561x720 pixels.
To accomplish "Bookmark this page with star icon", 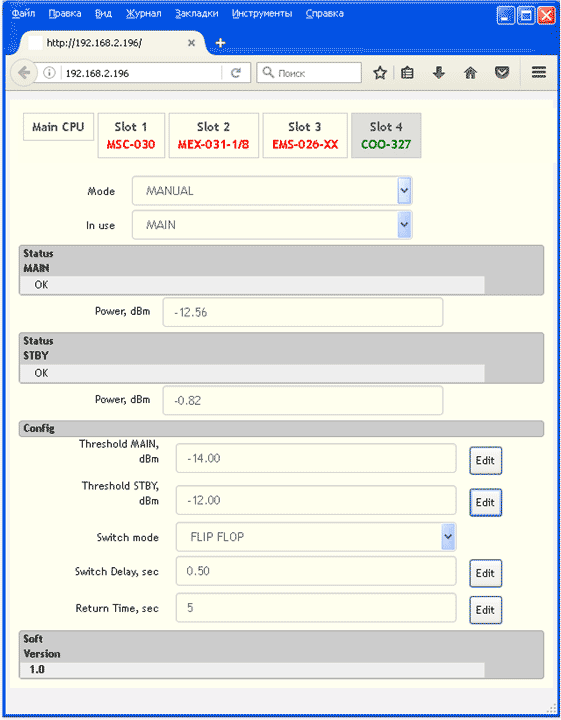I will (x=380, y=73).
